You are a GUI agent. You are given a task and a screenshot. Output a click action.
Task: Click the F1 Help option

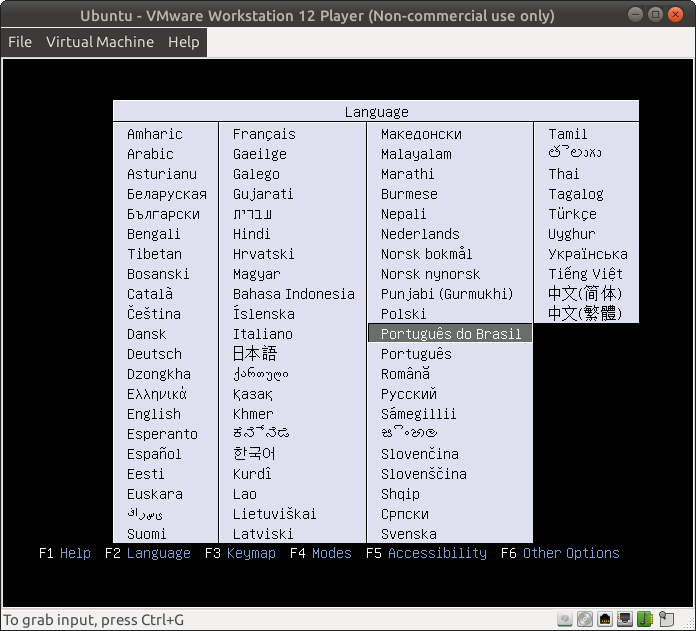click(x=65, y=553)
